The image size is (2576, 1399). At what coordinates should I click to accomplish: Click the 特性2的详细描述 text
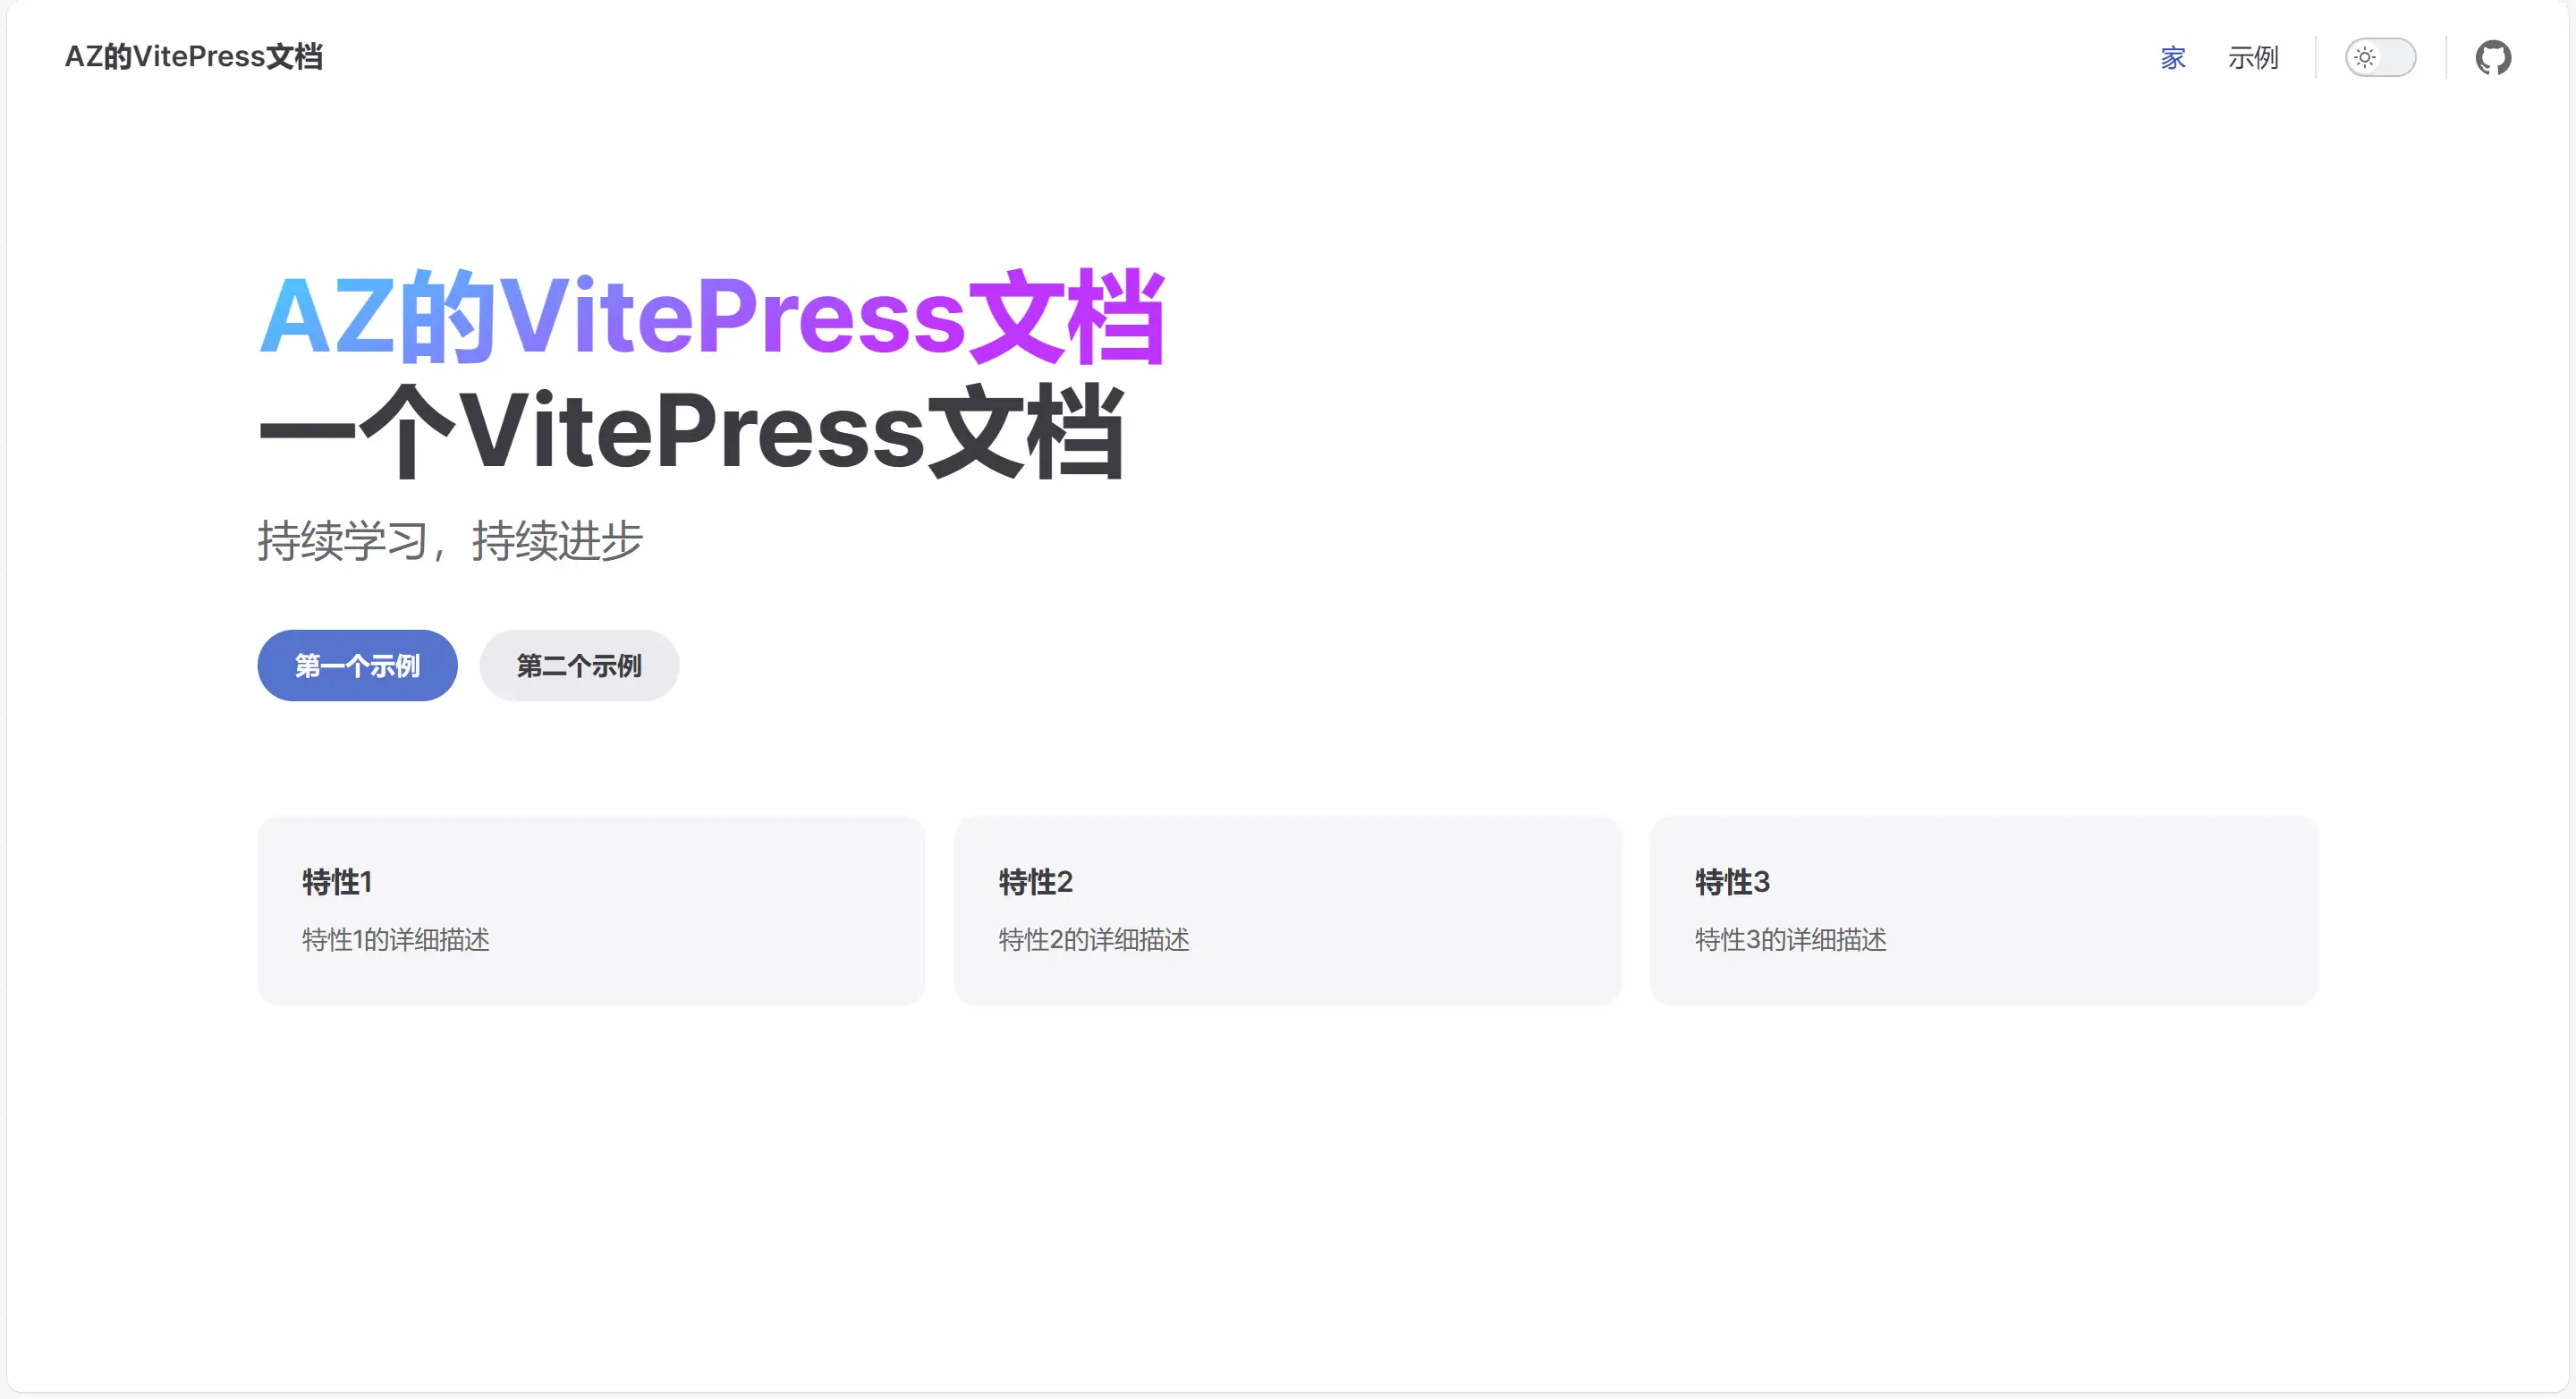click(1094, 939)
